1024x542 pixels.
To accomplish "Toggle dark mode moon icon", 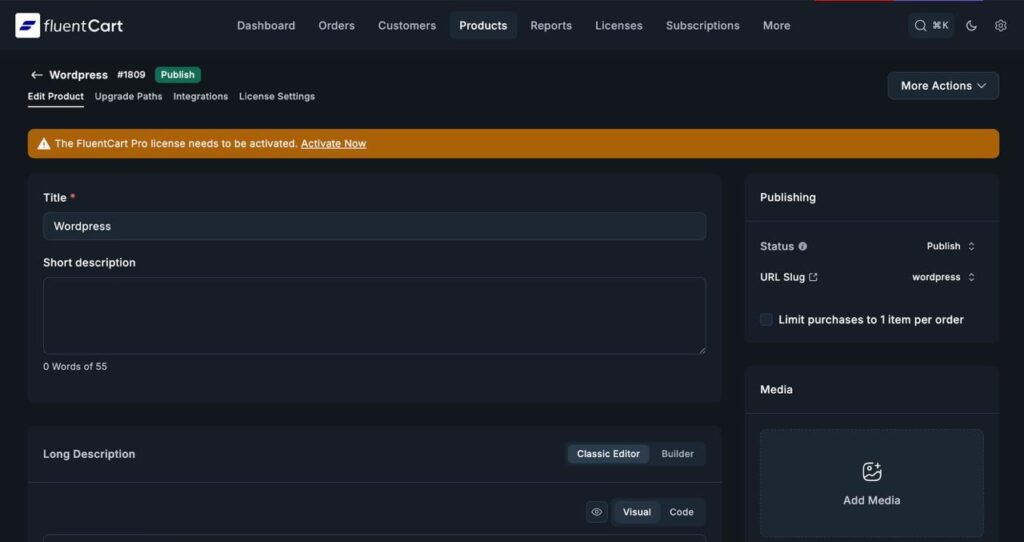I will click(x=971, y=25).
